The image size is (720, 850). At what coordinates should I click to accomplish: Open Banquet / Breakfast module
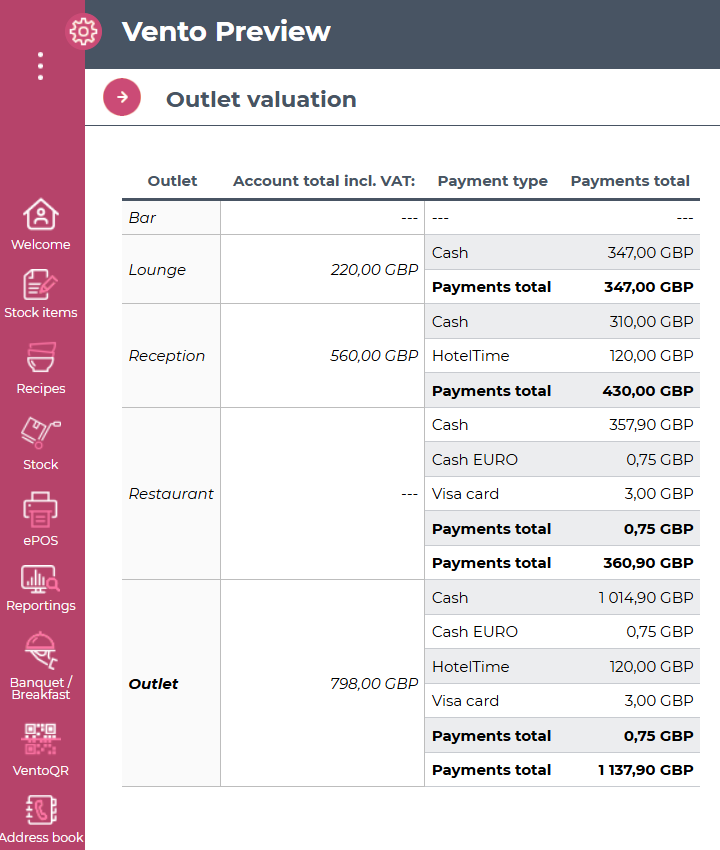click(41, 665)
